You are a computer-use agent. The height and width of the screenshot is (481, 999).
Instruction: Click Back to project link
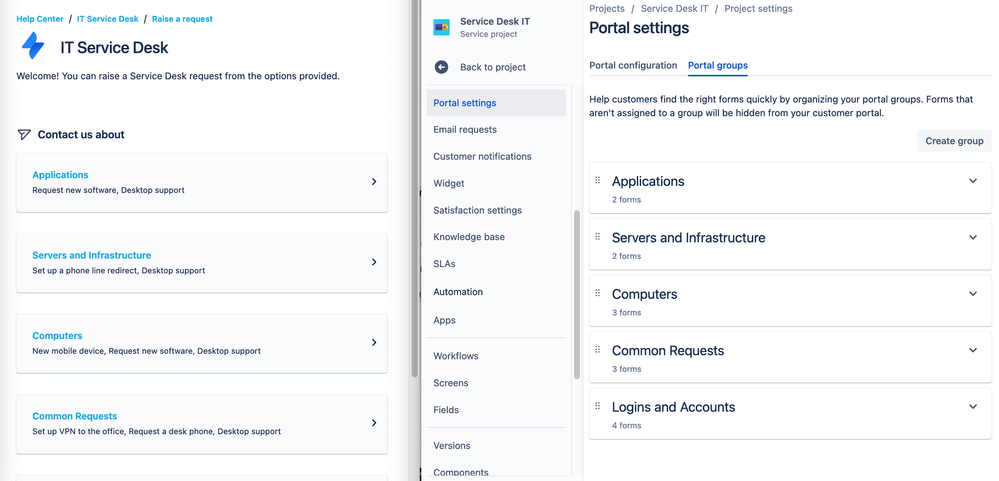click(x=492, y=67)
